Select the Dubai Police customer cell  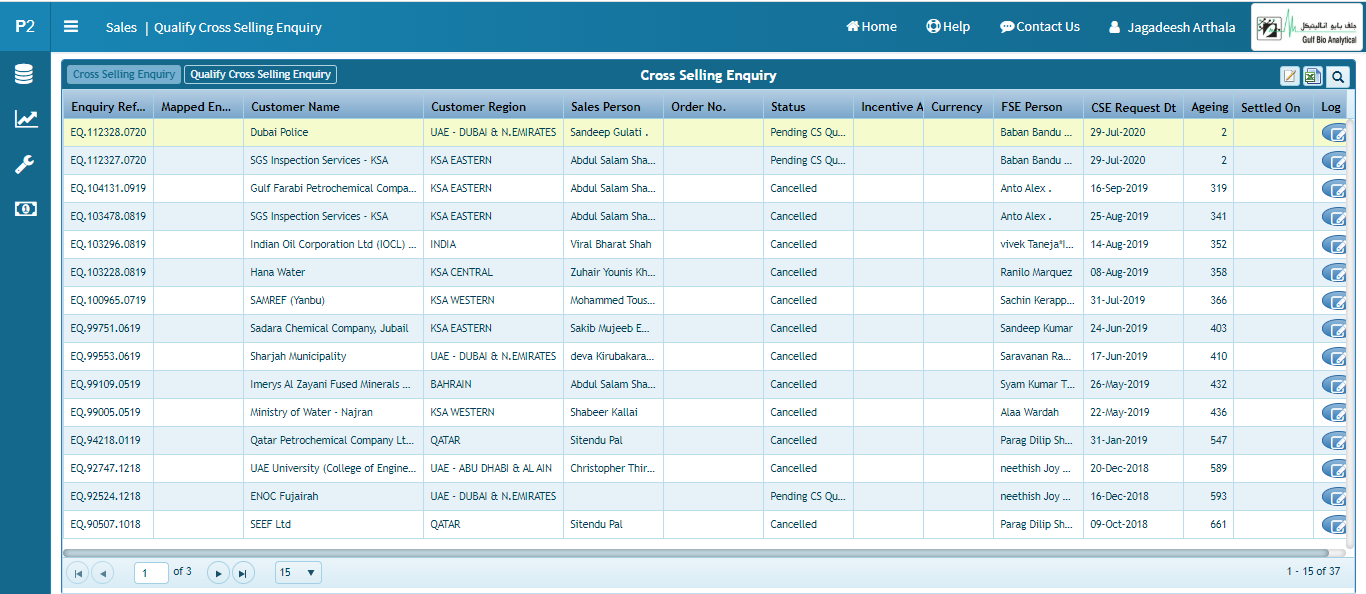(333, 132)
